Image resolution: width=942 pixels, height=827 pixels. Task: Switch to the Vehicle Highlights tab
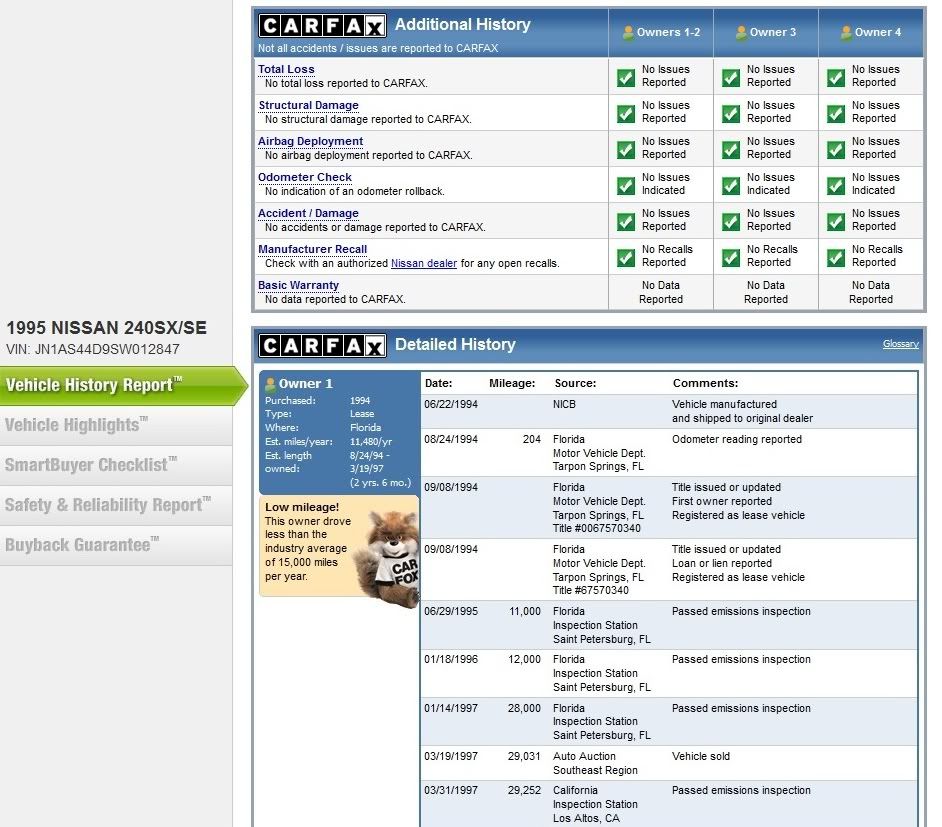tap(116, 425)
